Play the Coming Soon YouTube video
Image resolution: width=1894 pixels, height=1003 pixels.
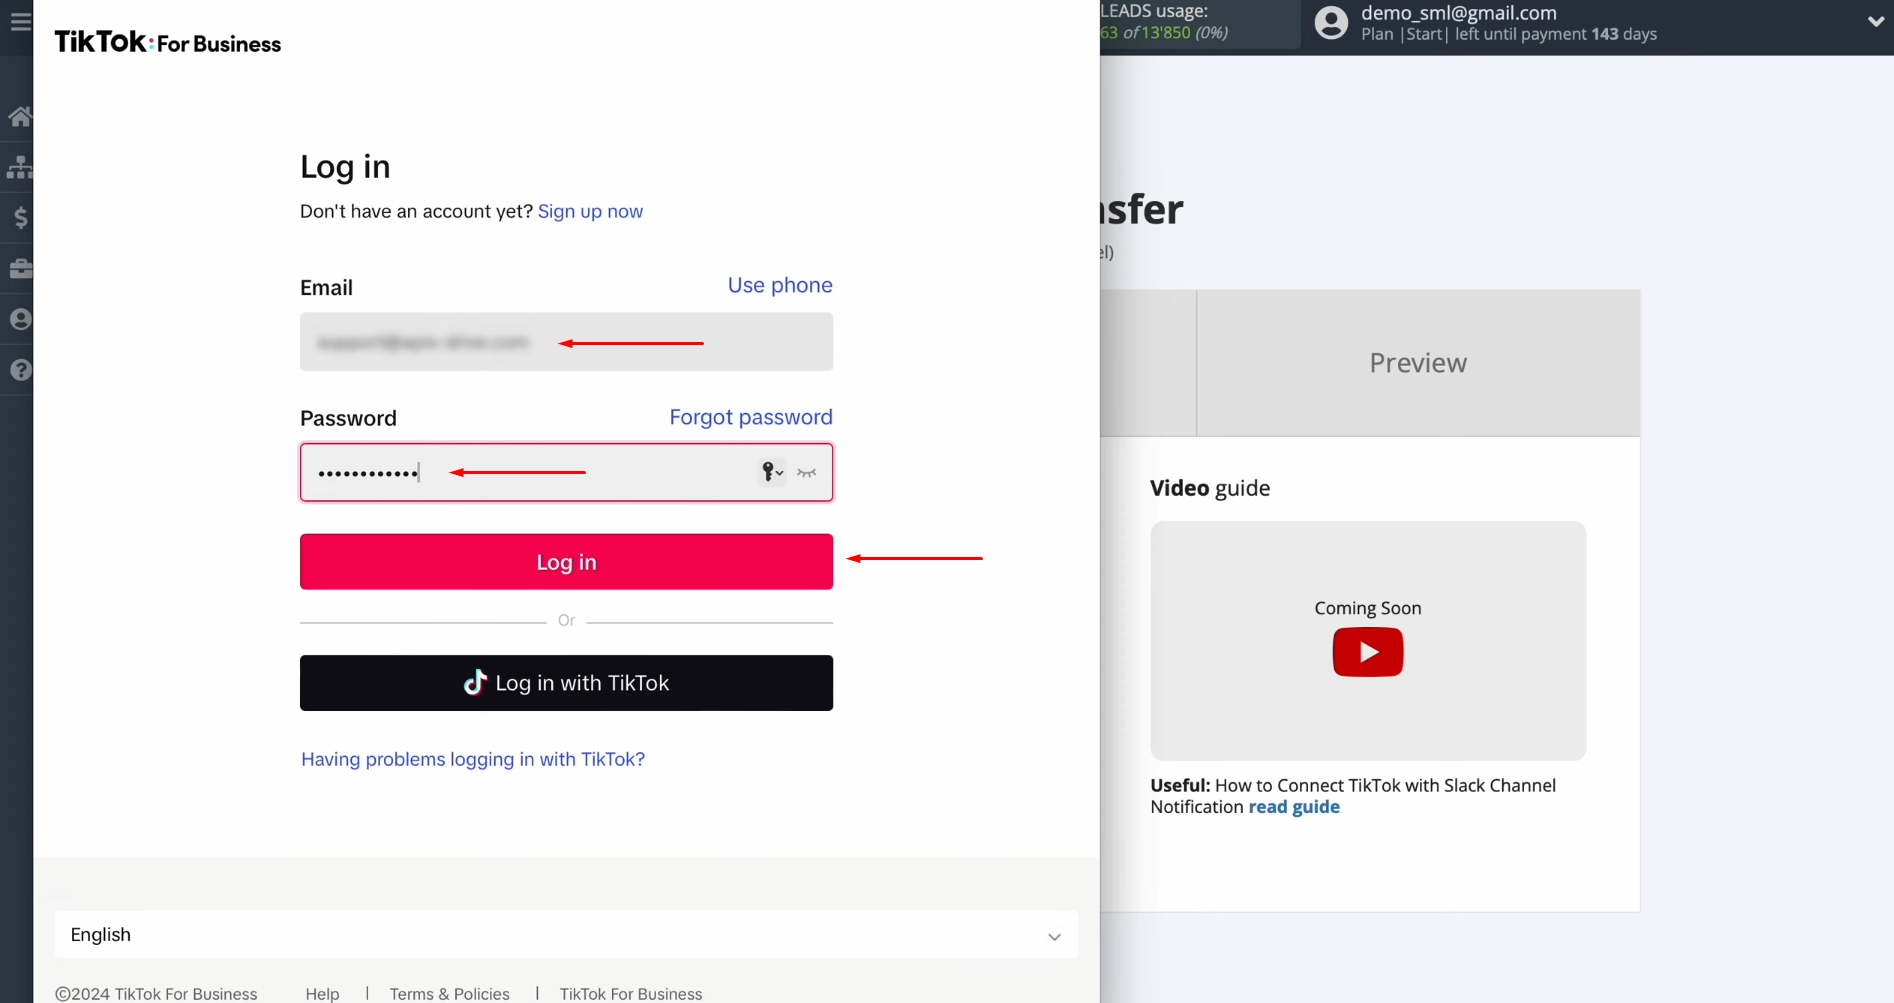(1368, 652)
